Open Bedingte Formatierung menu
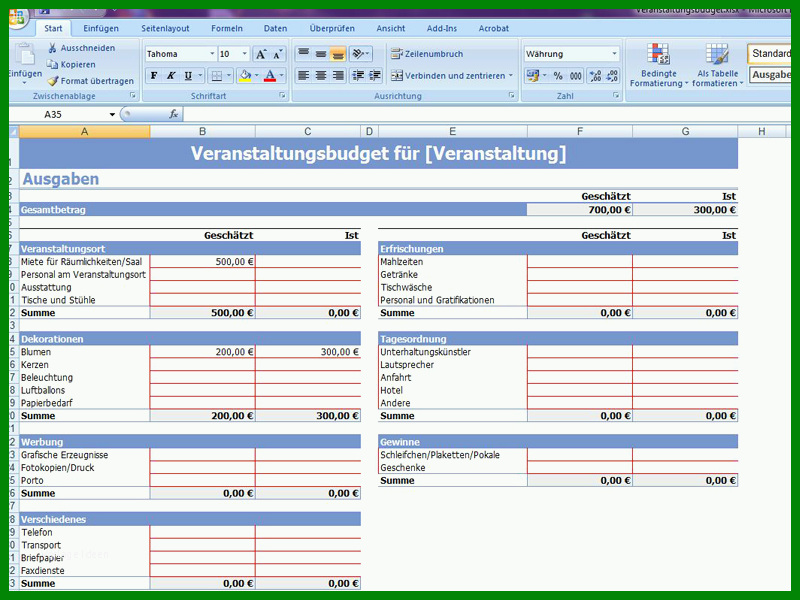 [659, 65]
